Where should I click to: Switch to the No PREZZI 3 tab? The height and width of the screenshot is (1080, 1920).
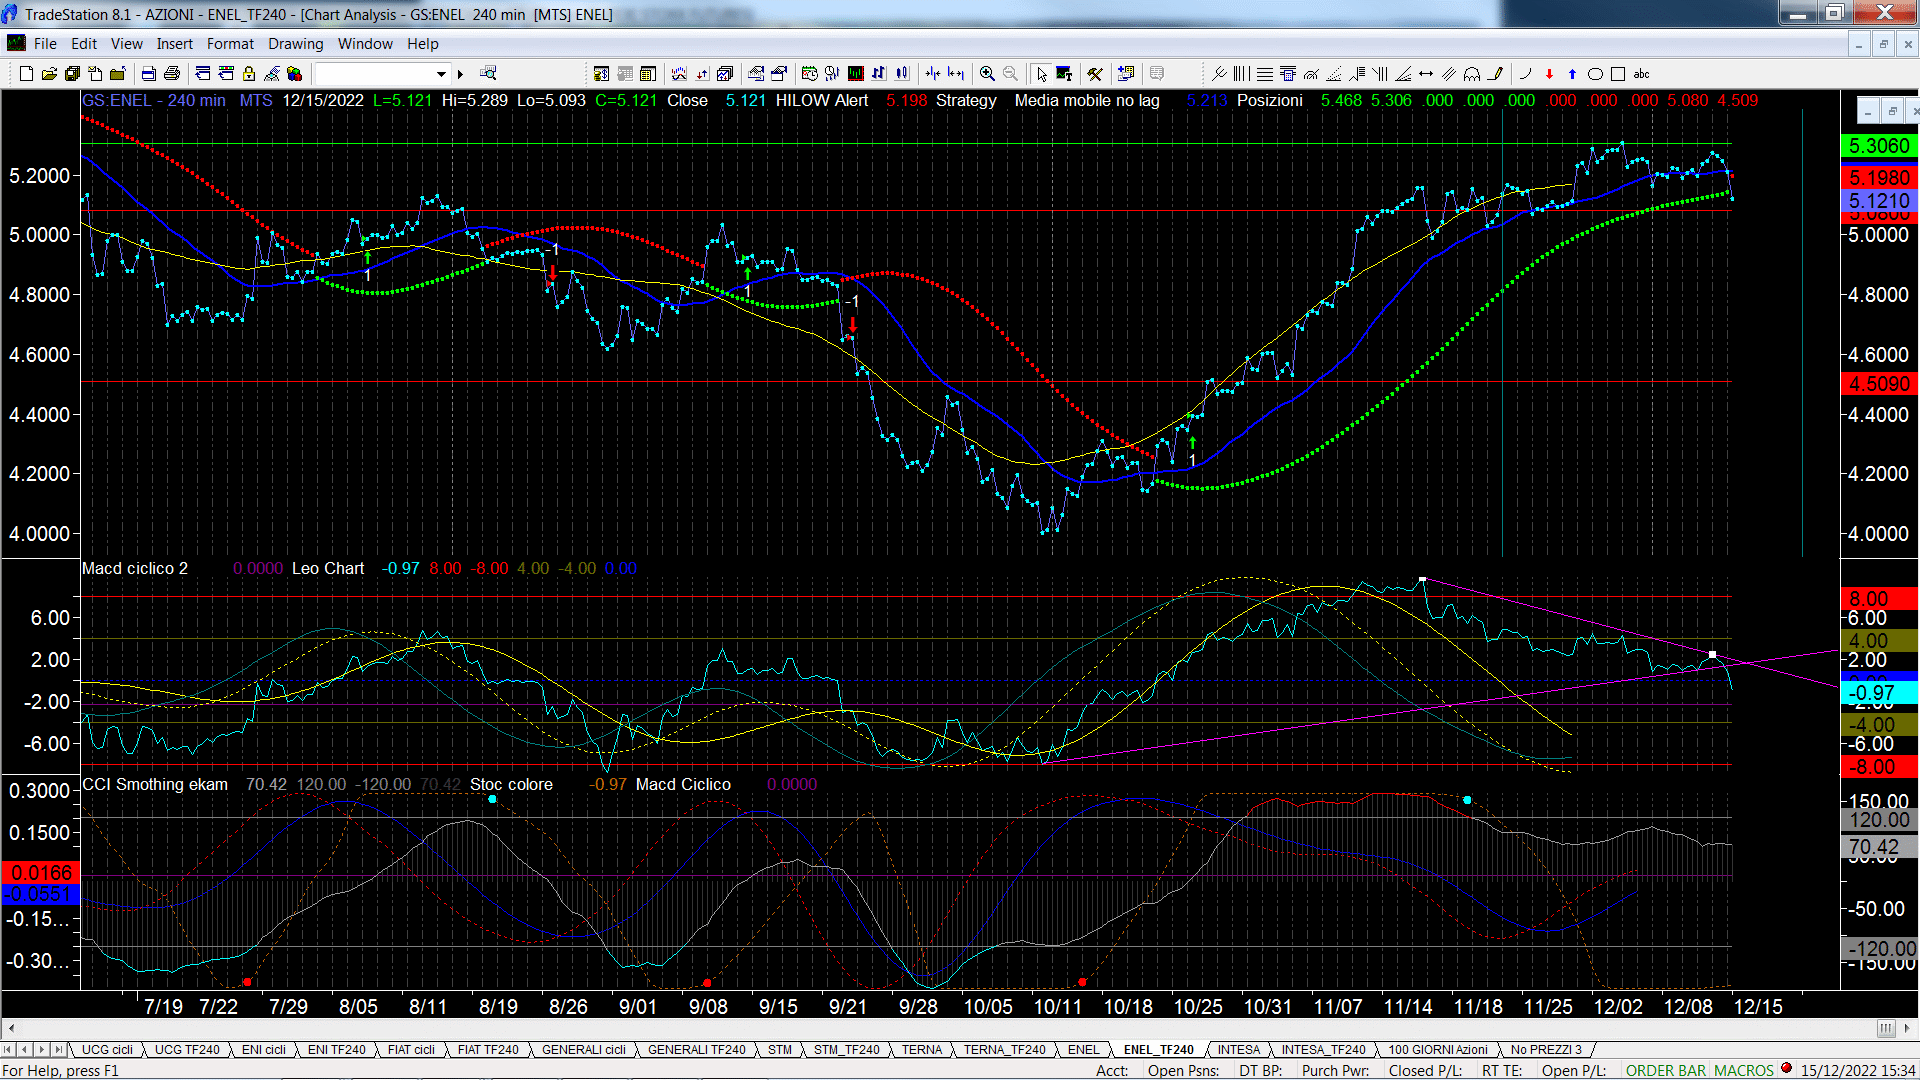pos(1546,1050)
